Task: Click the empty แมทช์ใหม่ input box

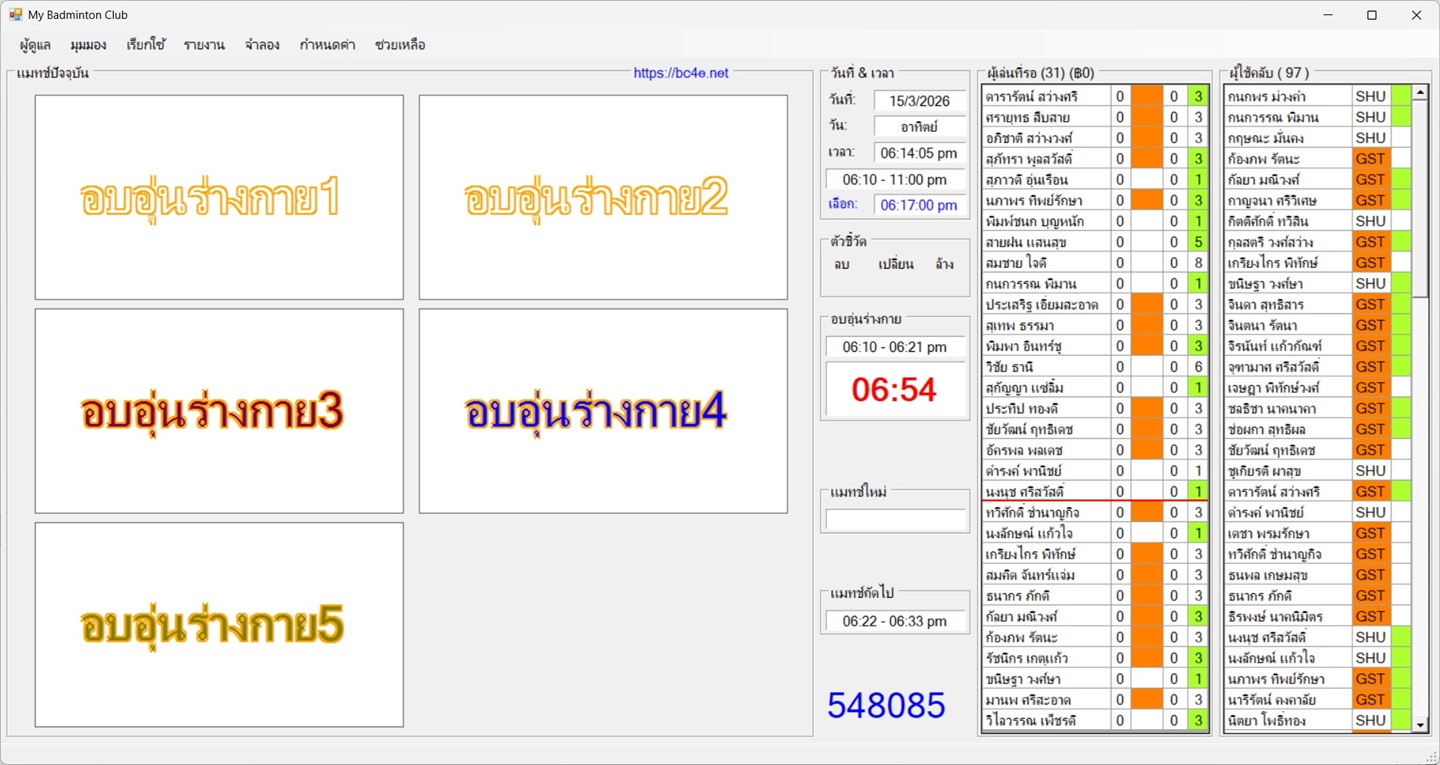Action: click(895, 520)
